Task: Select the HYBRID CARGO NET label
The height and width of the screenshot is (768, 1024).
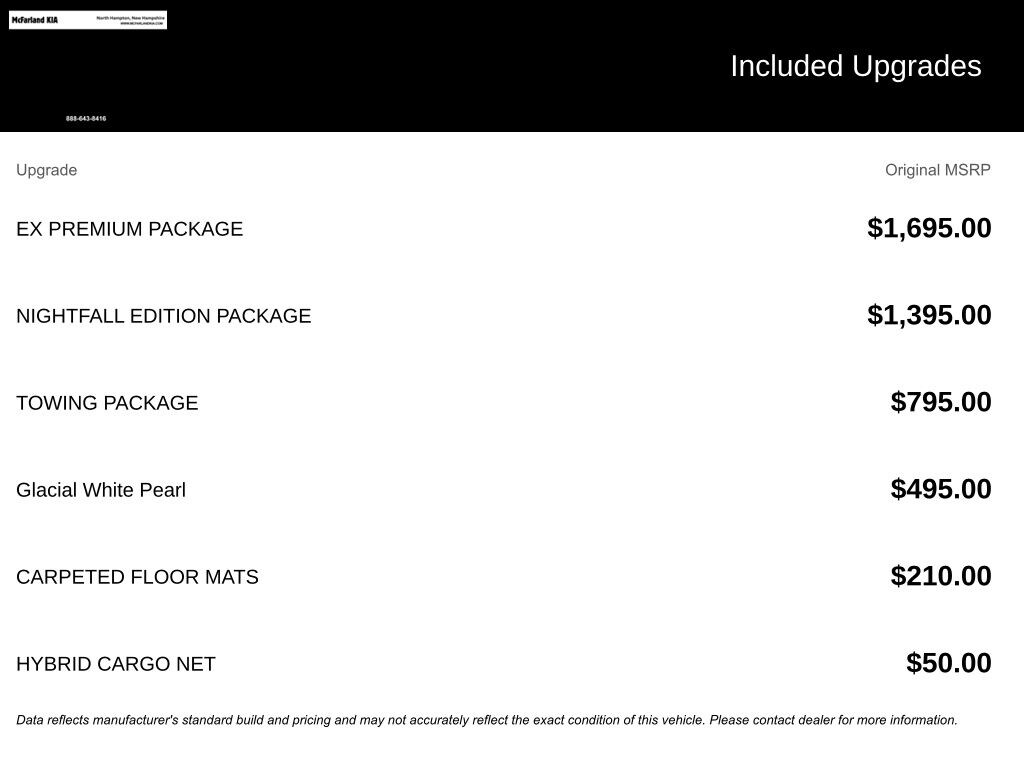Action: coord(116,664)
